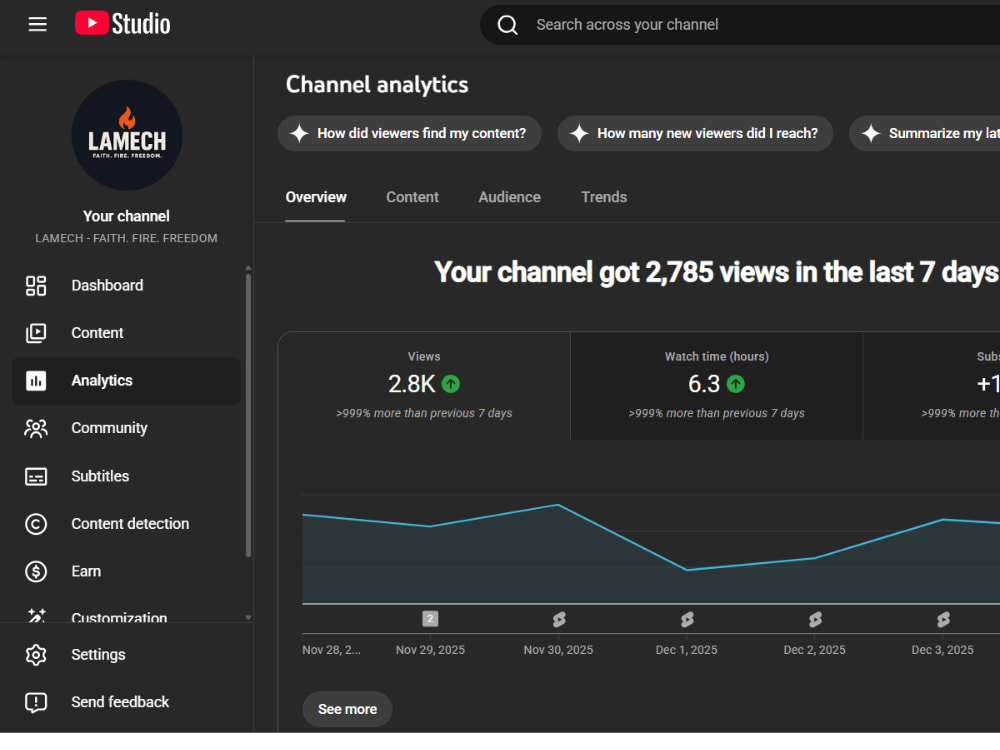Open the hamburger navigation menu
Viewport: 1000px width, 750px height.
(x=38, y=24)
